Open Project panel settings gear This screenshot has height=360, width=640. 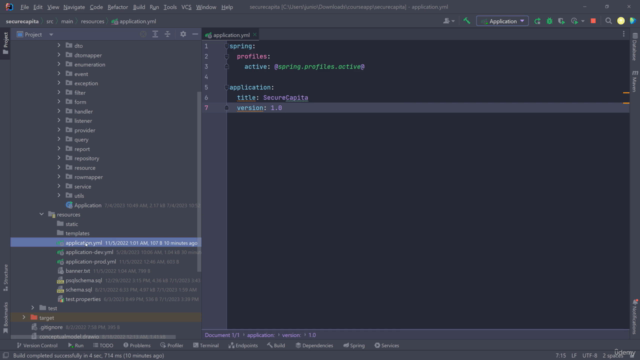click(x=183, y=35)
